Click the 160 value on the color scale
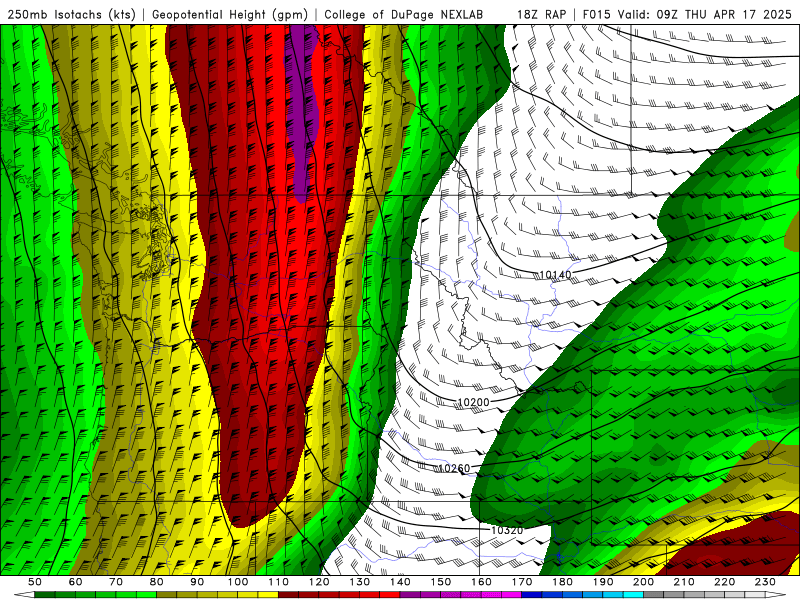 [x=481, y=582]
